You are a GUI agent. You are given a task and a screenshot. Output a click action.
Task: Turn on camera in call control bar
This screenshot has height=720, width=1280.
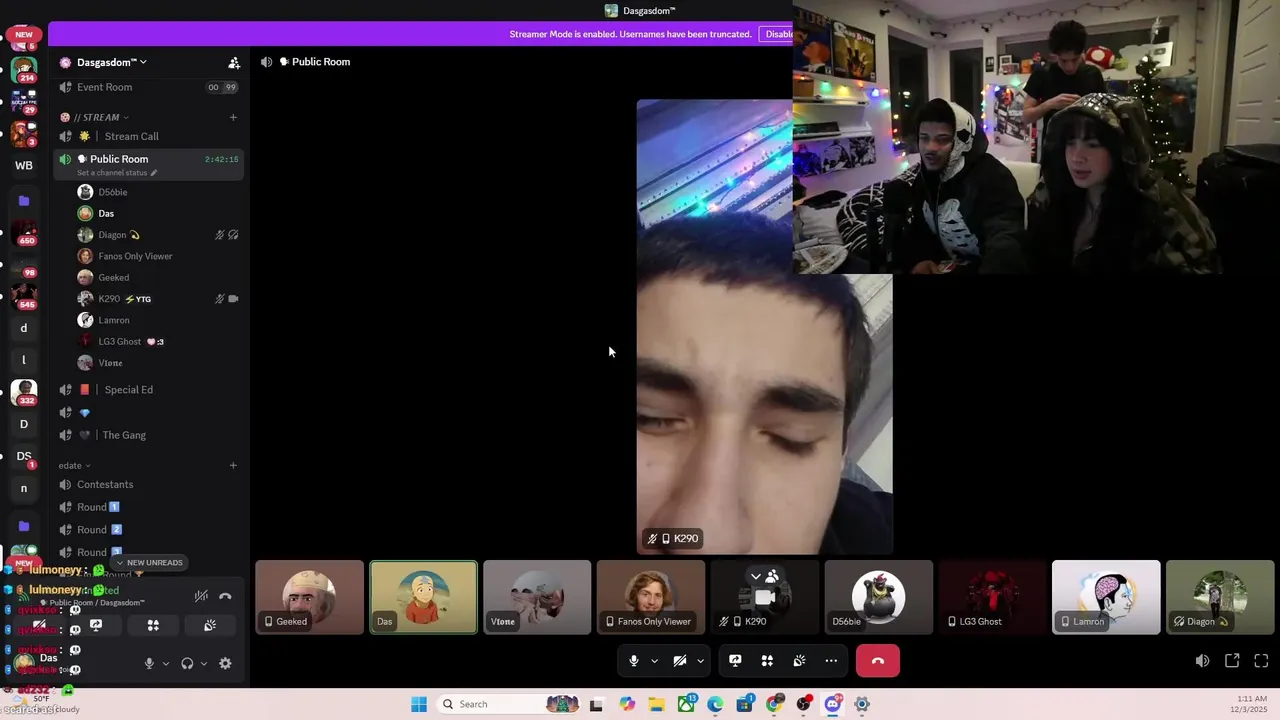679,661
